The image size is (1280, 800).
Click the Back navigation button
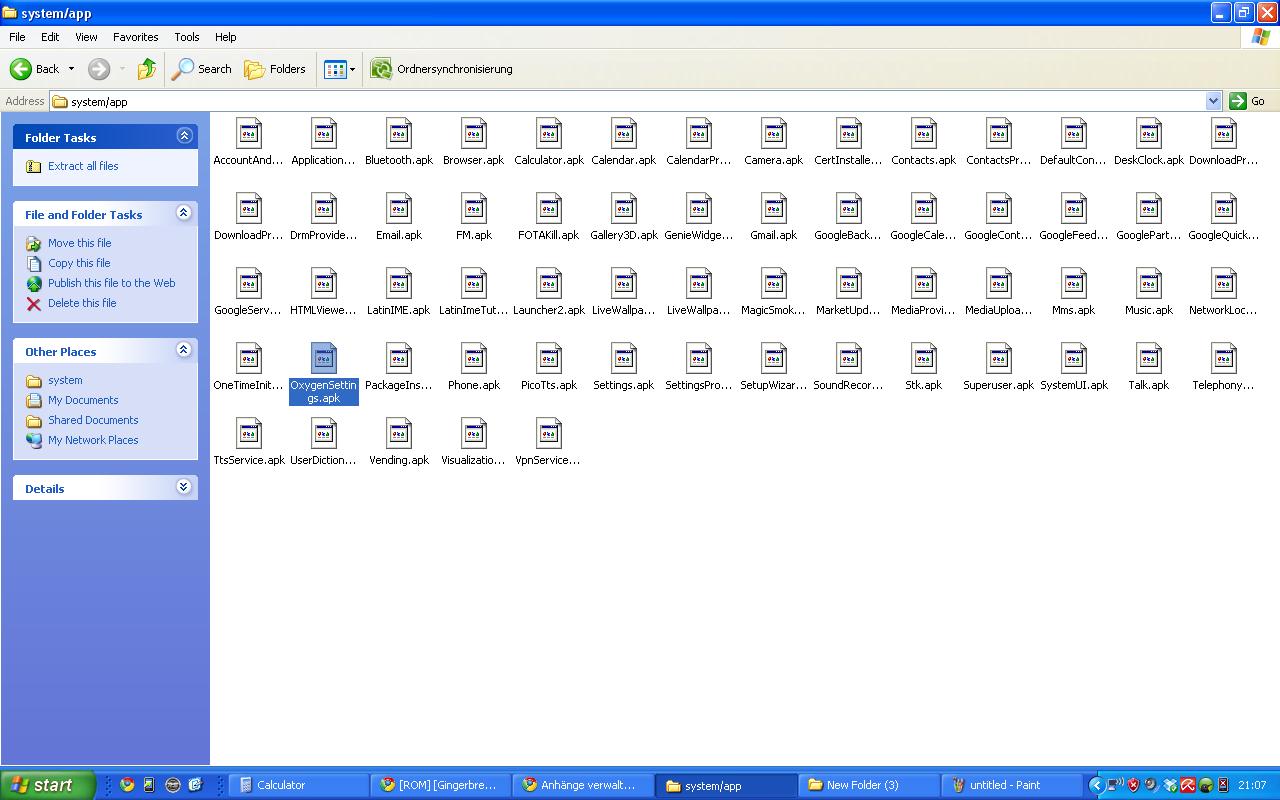point(36,69)
